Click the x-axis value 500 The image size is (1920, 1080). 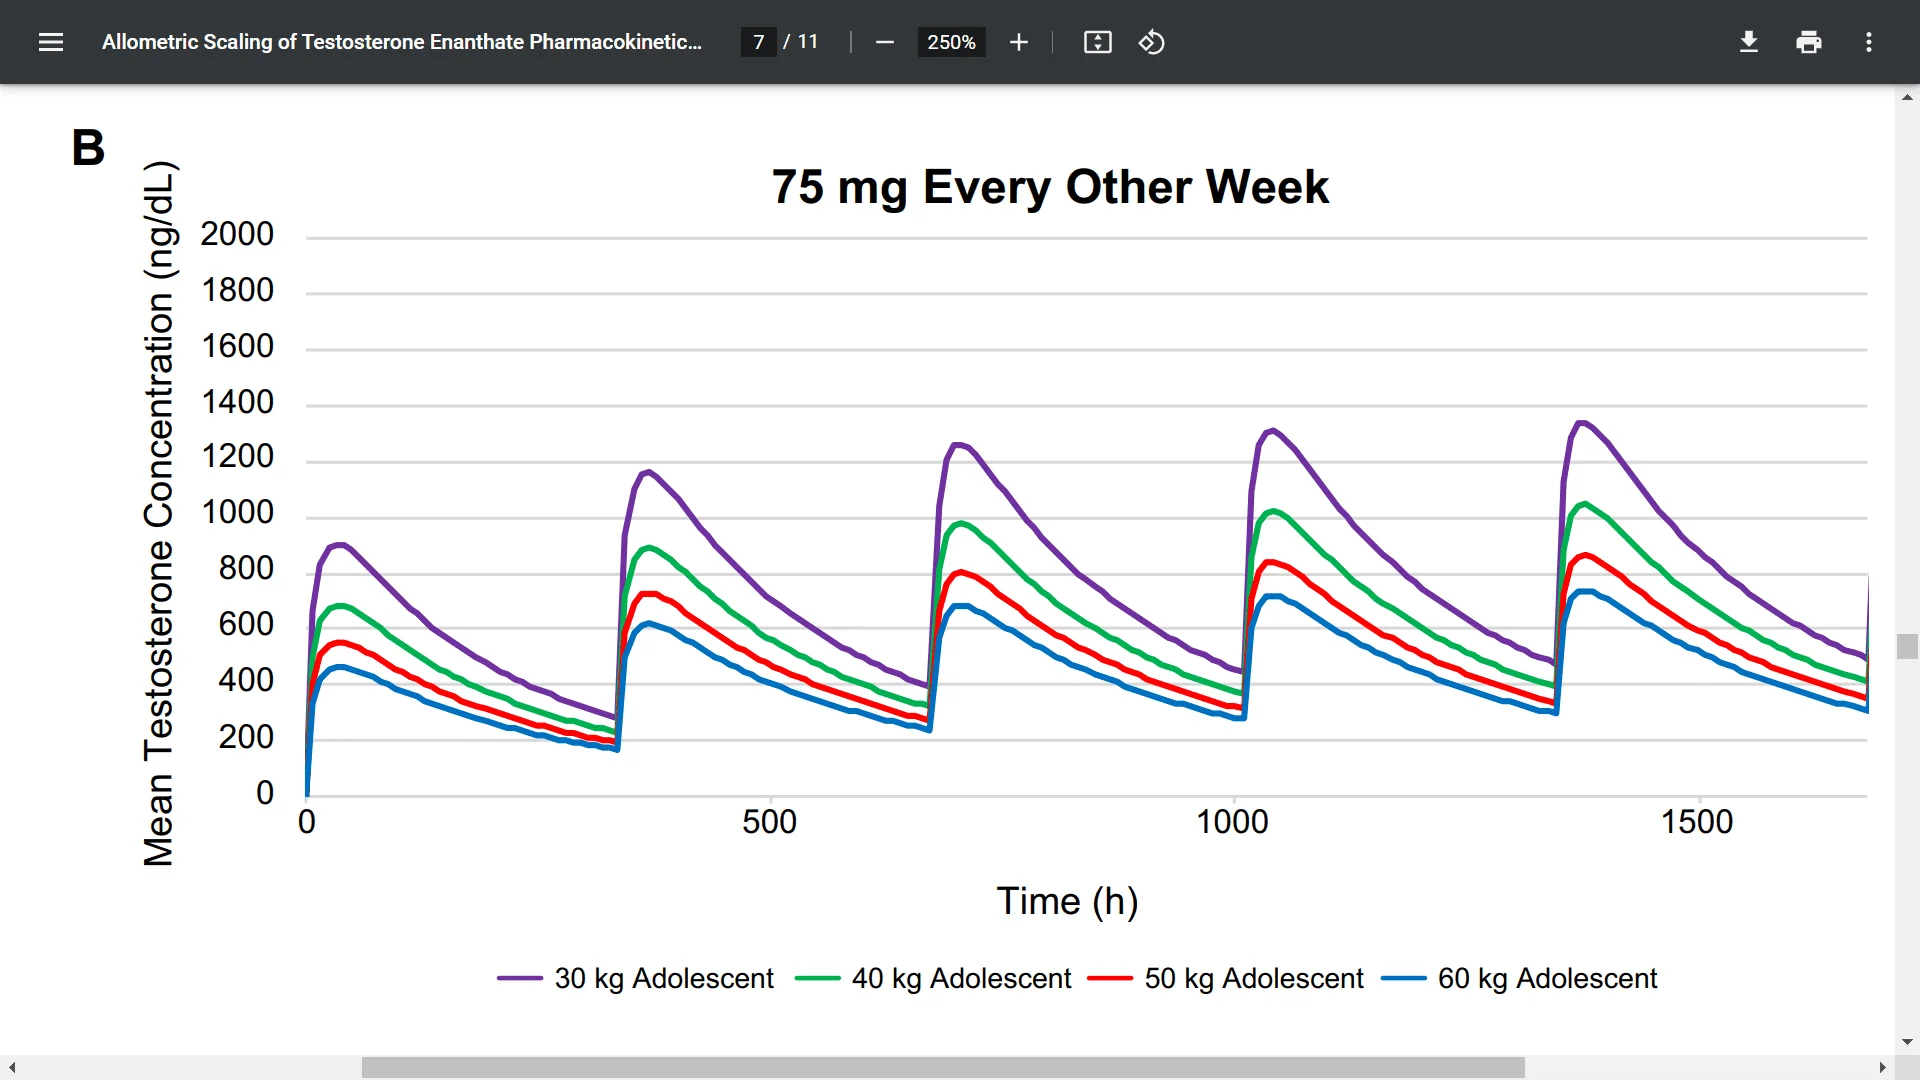click(769, 822)
